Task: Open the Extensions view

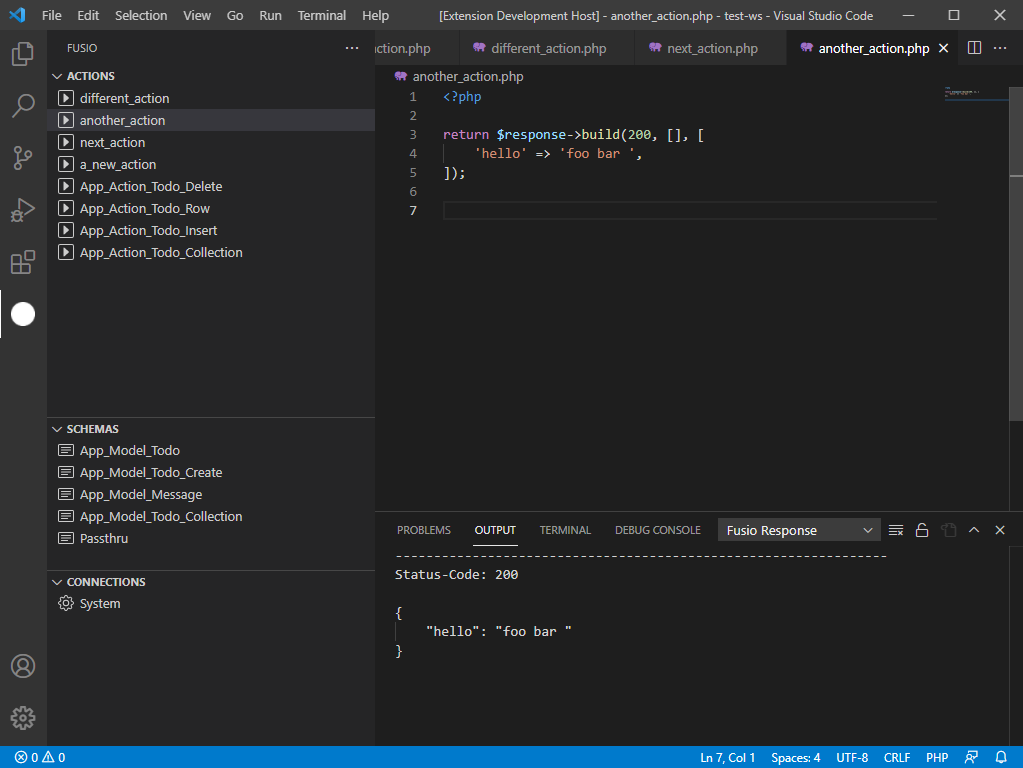Action: tap(23, 262)
